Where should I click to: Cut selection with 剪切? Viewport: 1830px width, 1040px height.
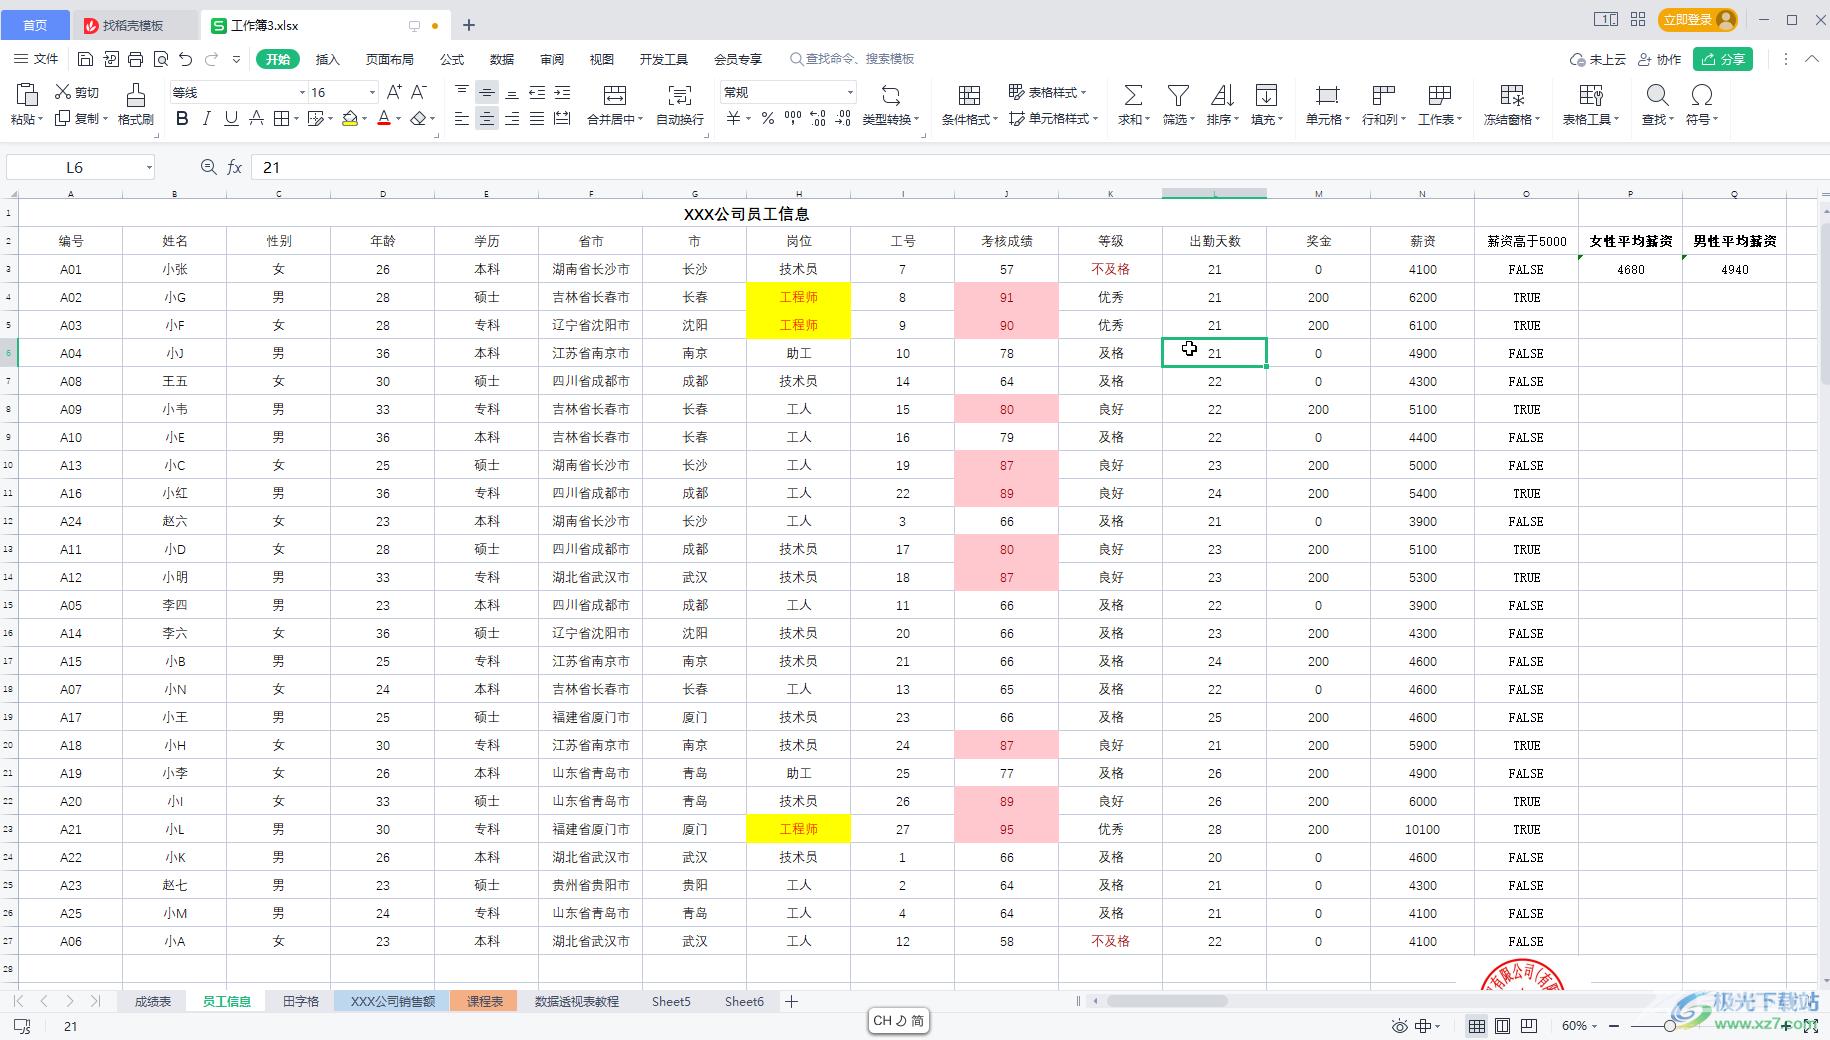(77, 92)
